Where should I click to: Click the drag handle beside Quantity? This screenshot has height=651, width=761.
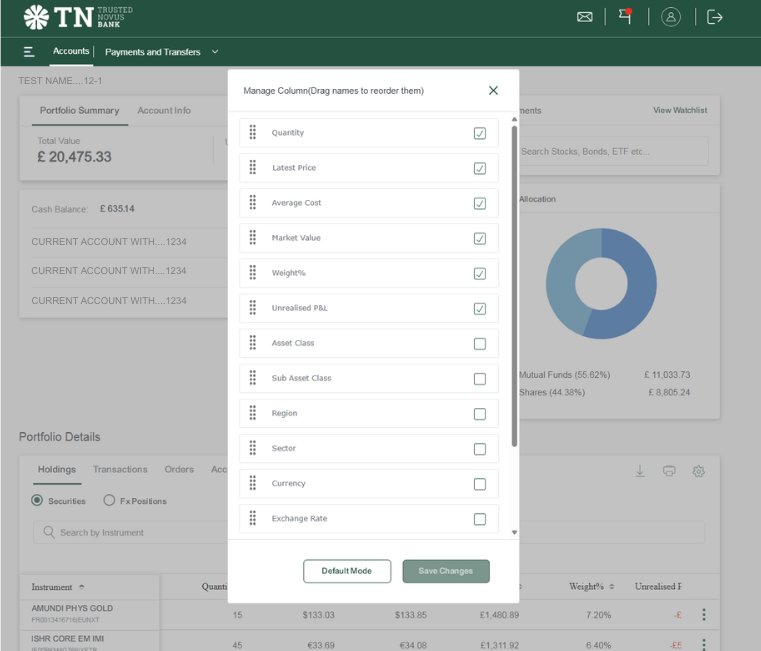[x=253, y=133]
